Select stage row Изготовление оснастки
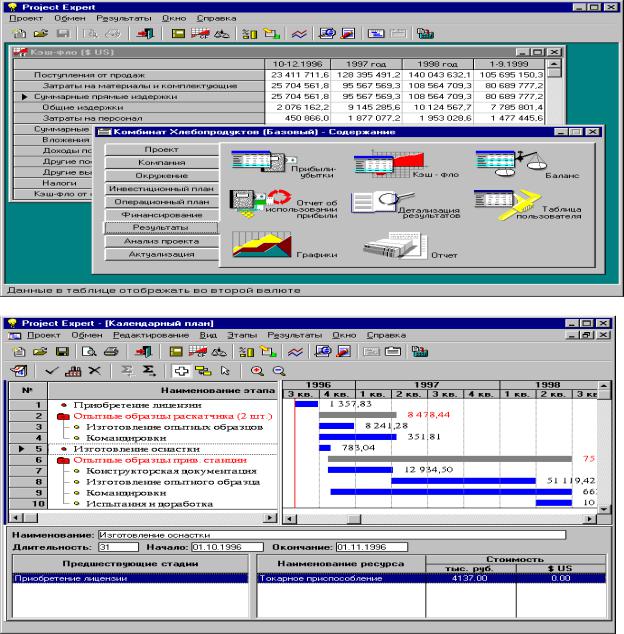Screen dimensions: 624x634 point(163,449)
